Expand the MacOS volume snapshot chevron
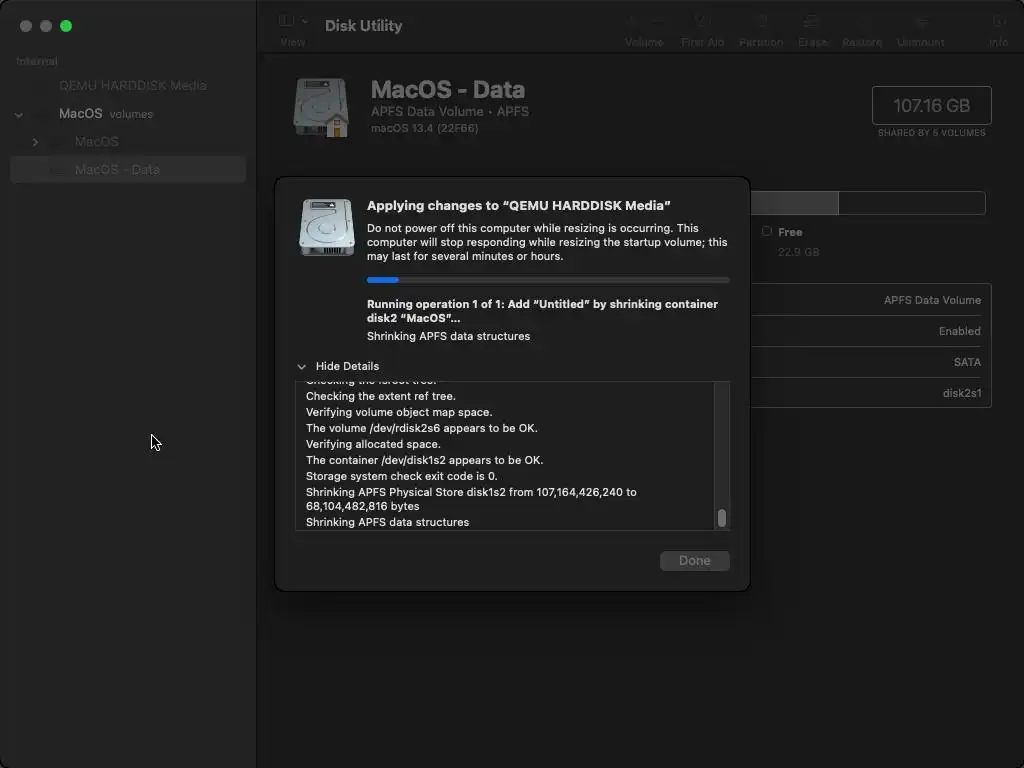 pos(35,142)
